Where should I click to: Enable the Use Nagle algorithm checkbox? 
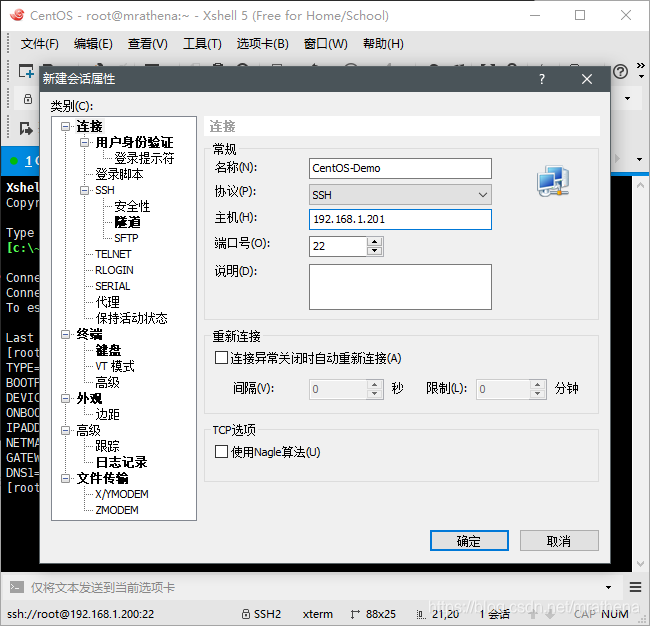click(x=221, y=451)
